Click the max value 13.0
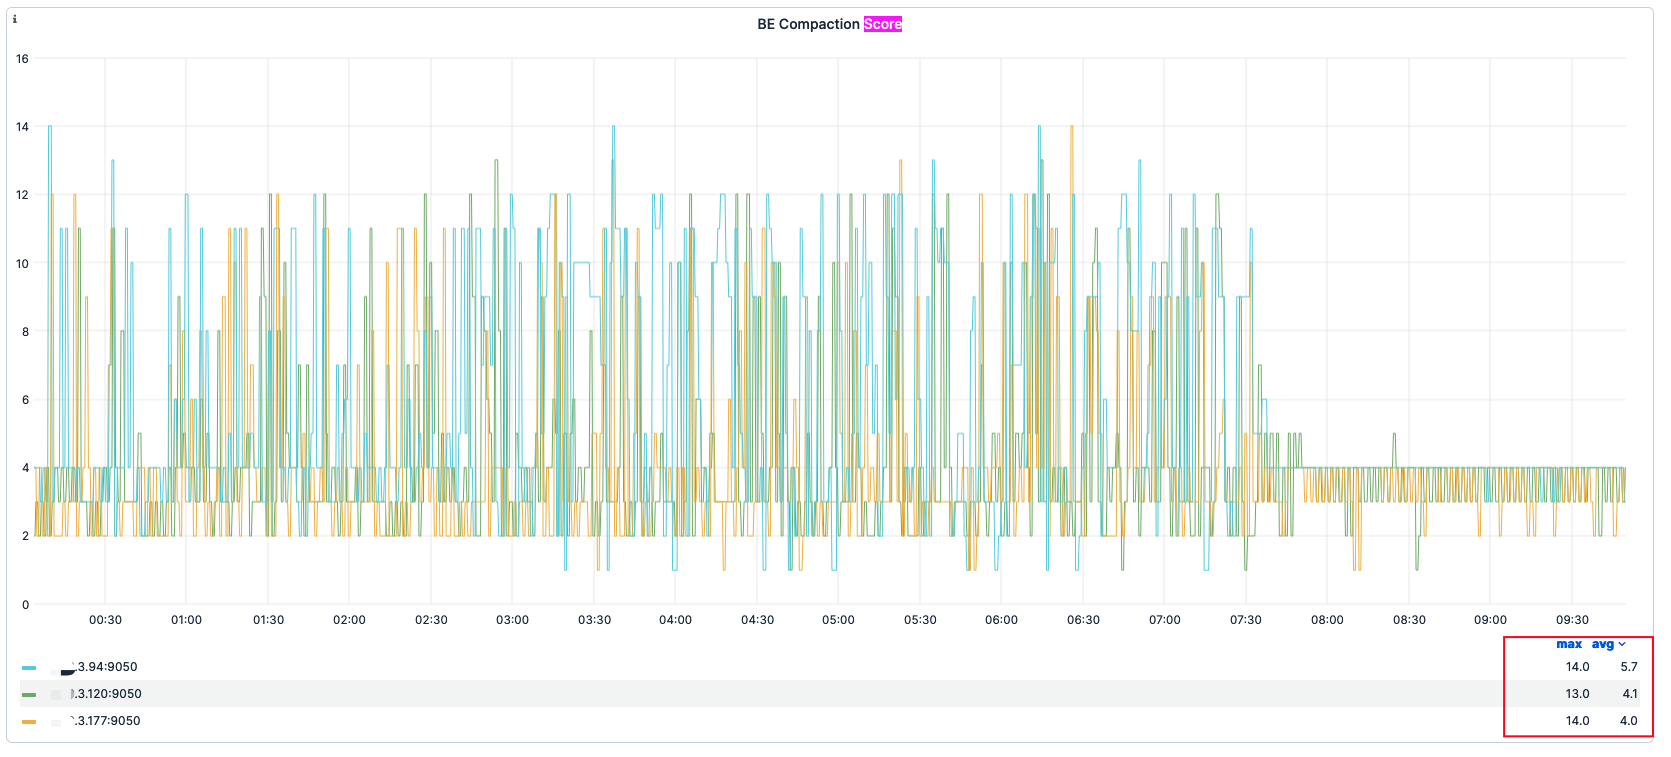Screen dimensions: 1671x757 click(x=1577, y=694)
